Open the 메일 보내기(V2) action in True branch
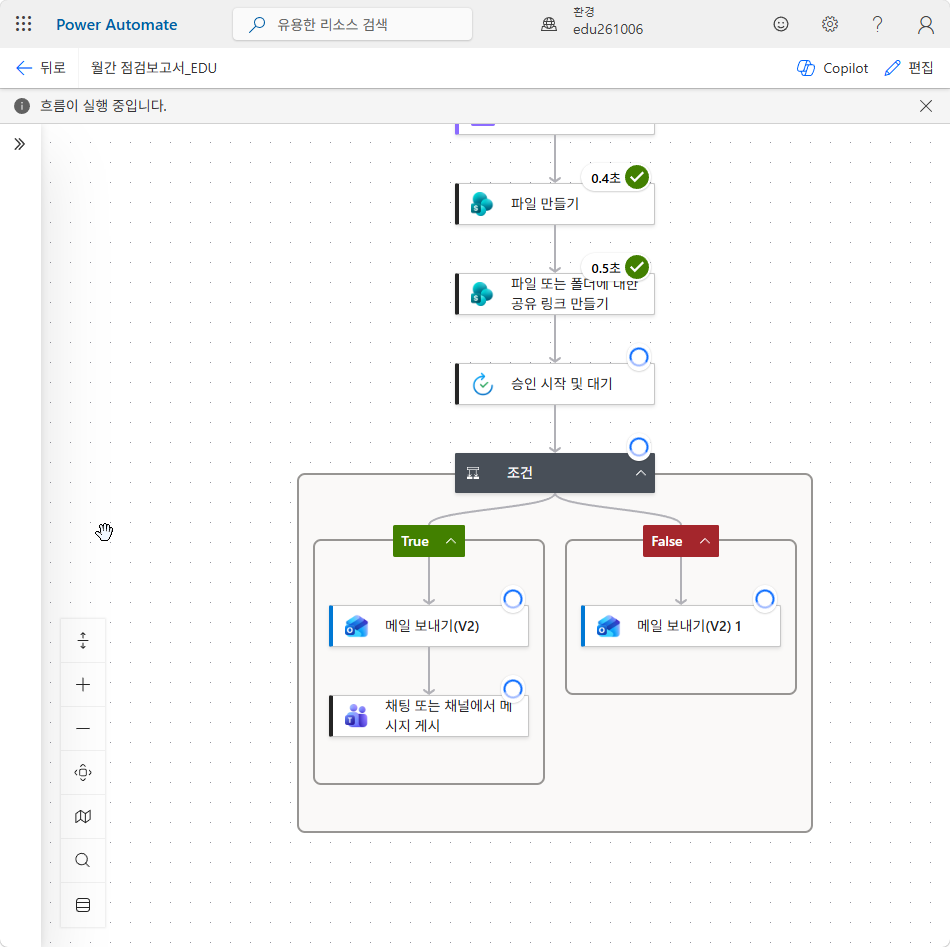This screenshot has width=950, height=947. point(429,626)
